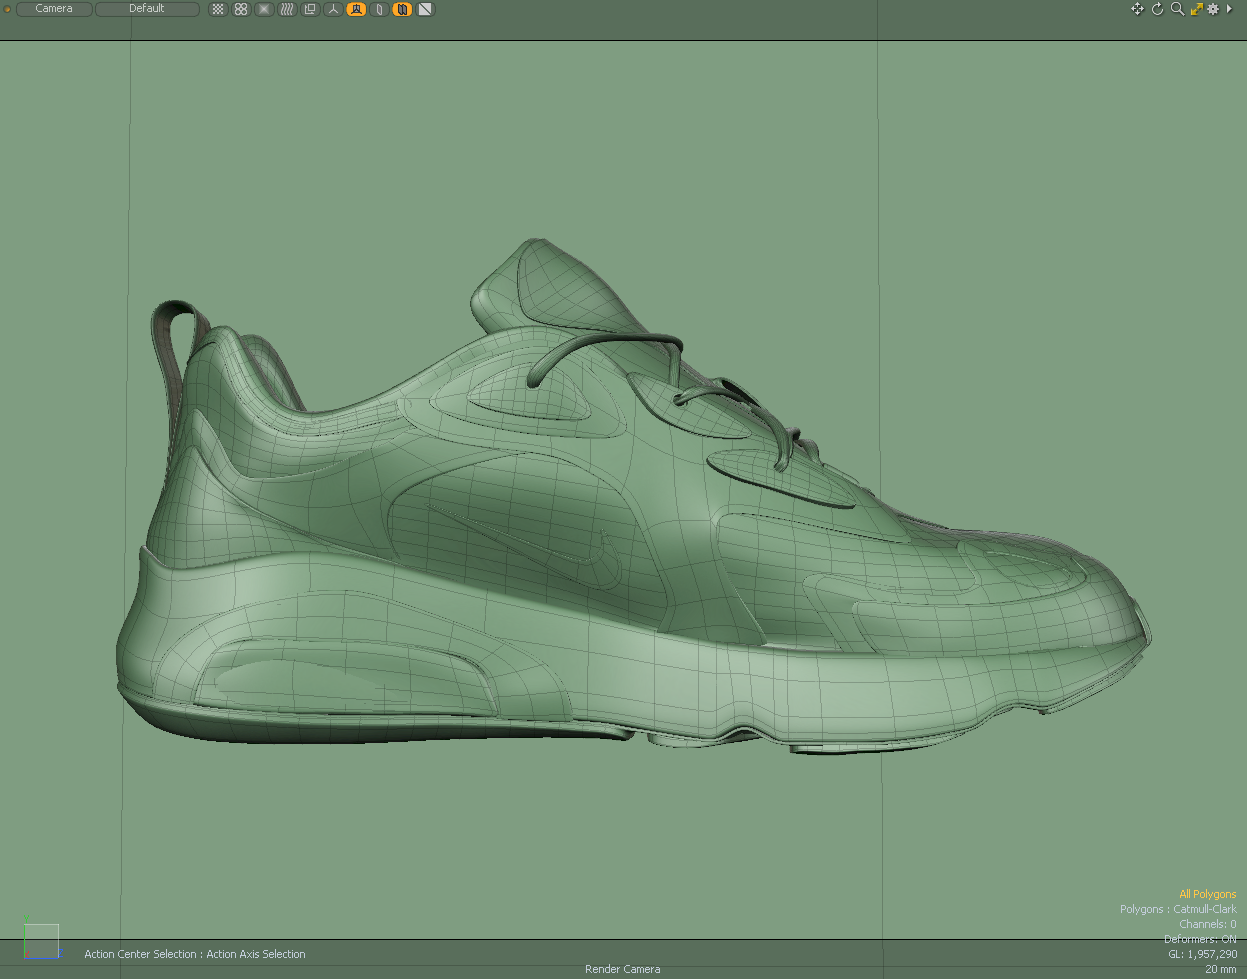Select the rotate view circular arrow icon
This screenshot has width=1247, height=979.
click(x=1157, y=9)
